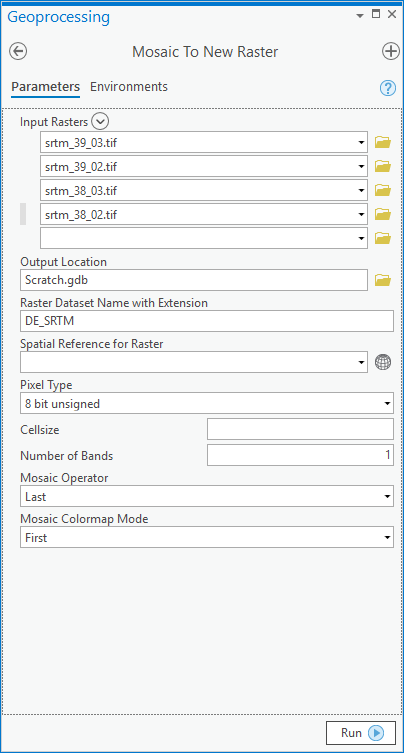Switch to the Environments tab
This screenshot has width=404, height=753.
point(129,86)
